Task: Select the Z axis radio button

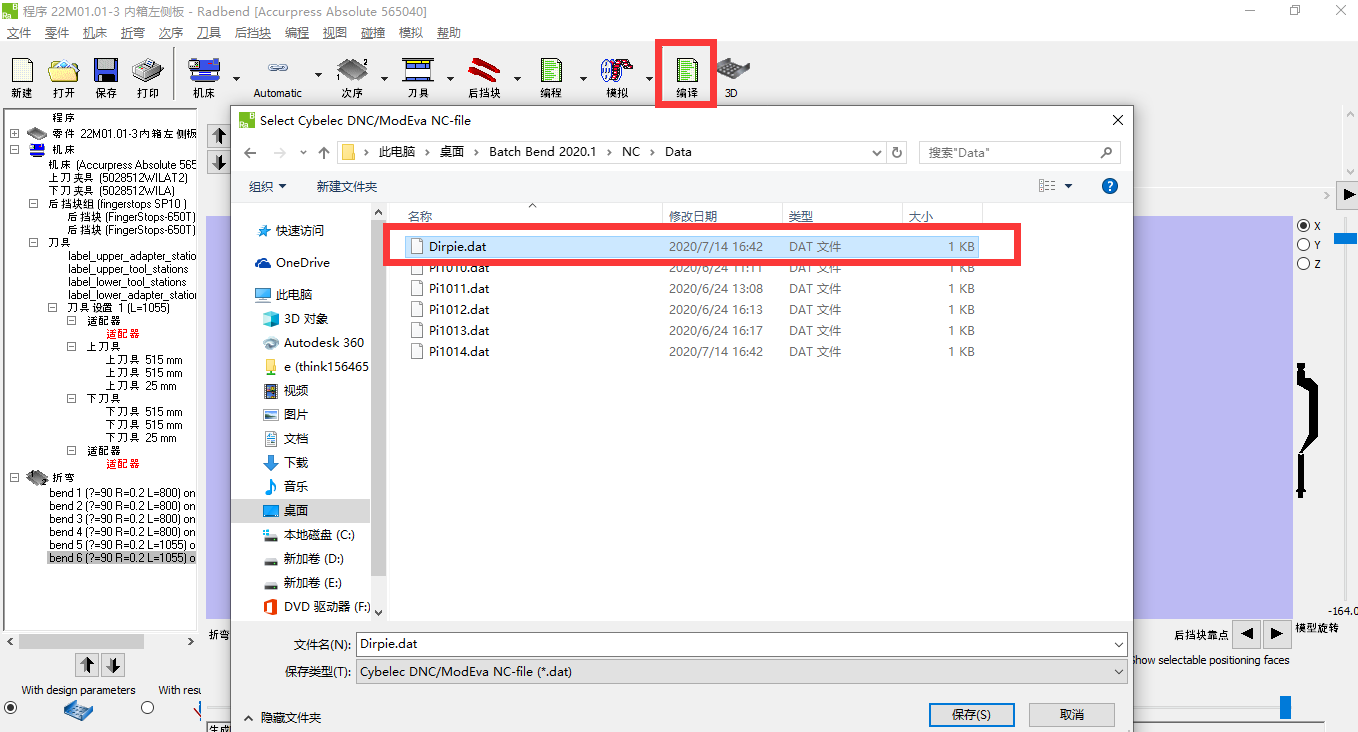Action: [1303, 264]
